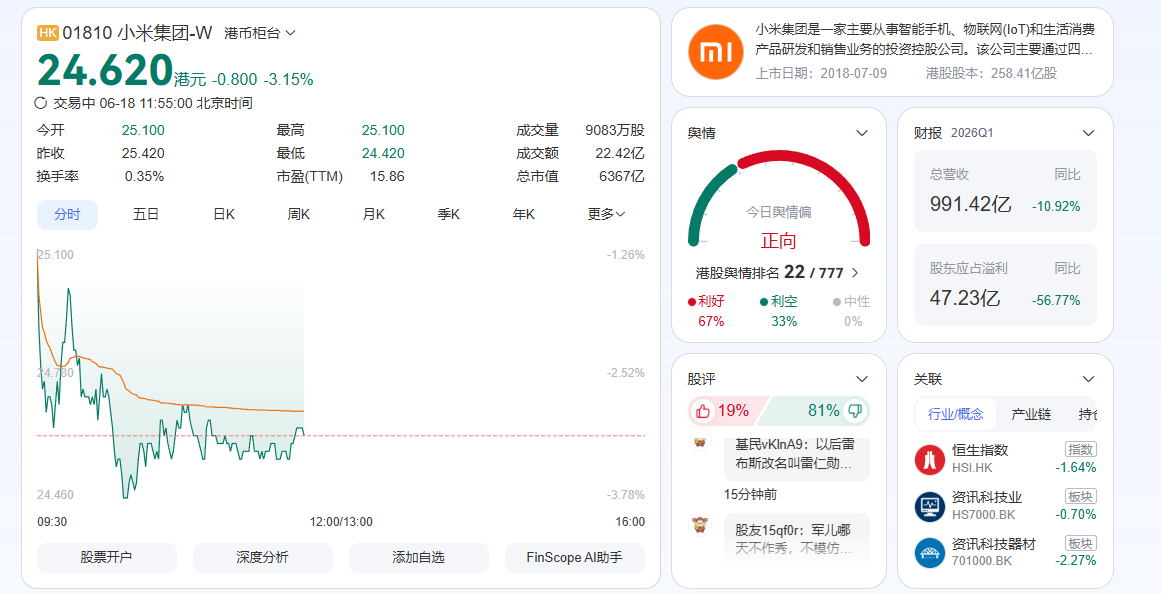Select the 分时 chart tab
1161x594 pixels.
click(x=67, y=215)
